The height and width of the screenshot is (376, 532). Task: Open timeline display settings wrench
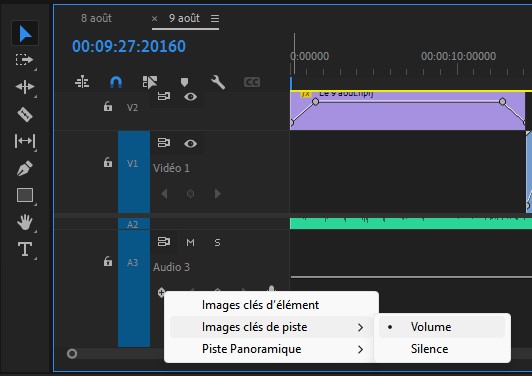[218, 82]
